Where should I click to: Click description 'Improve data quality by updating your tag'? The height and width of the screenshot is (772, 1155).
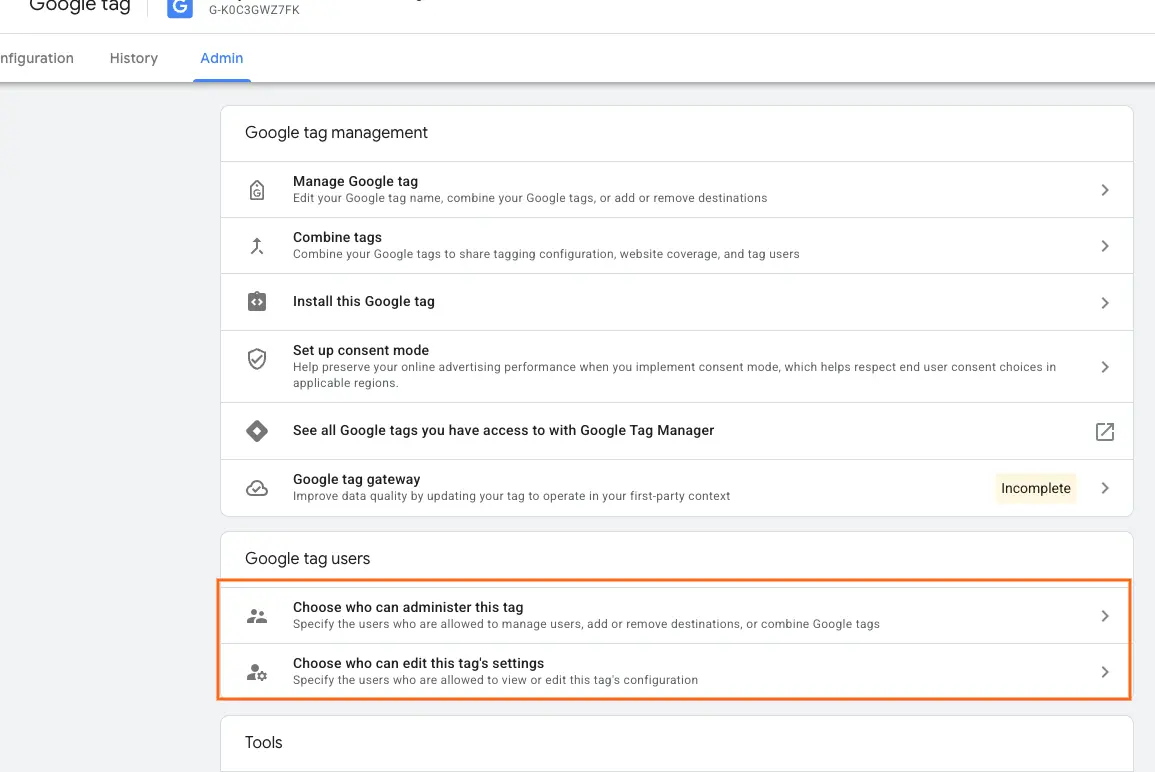tap(511, 496)
